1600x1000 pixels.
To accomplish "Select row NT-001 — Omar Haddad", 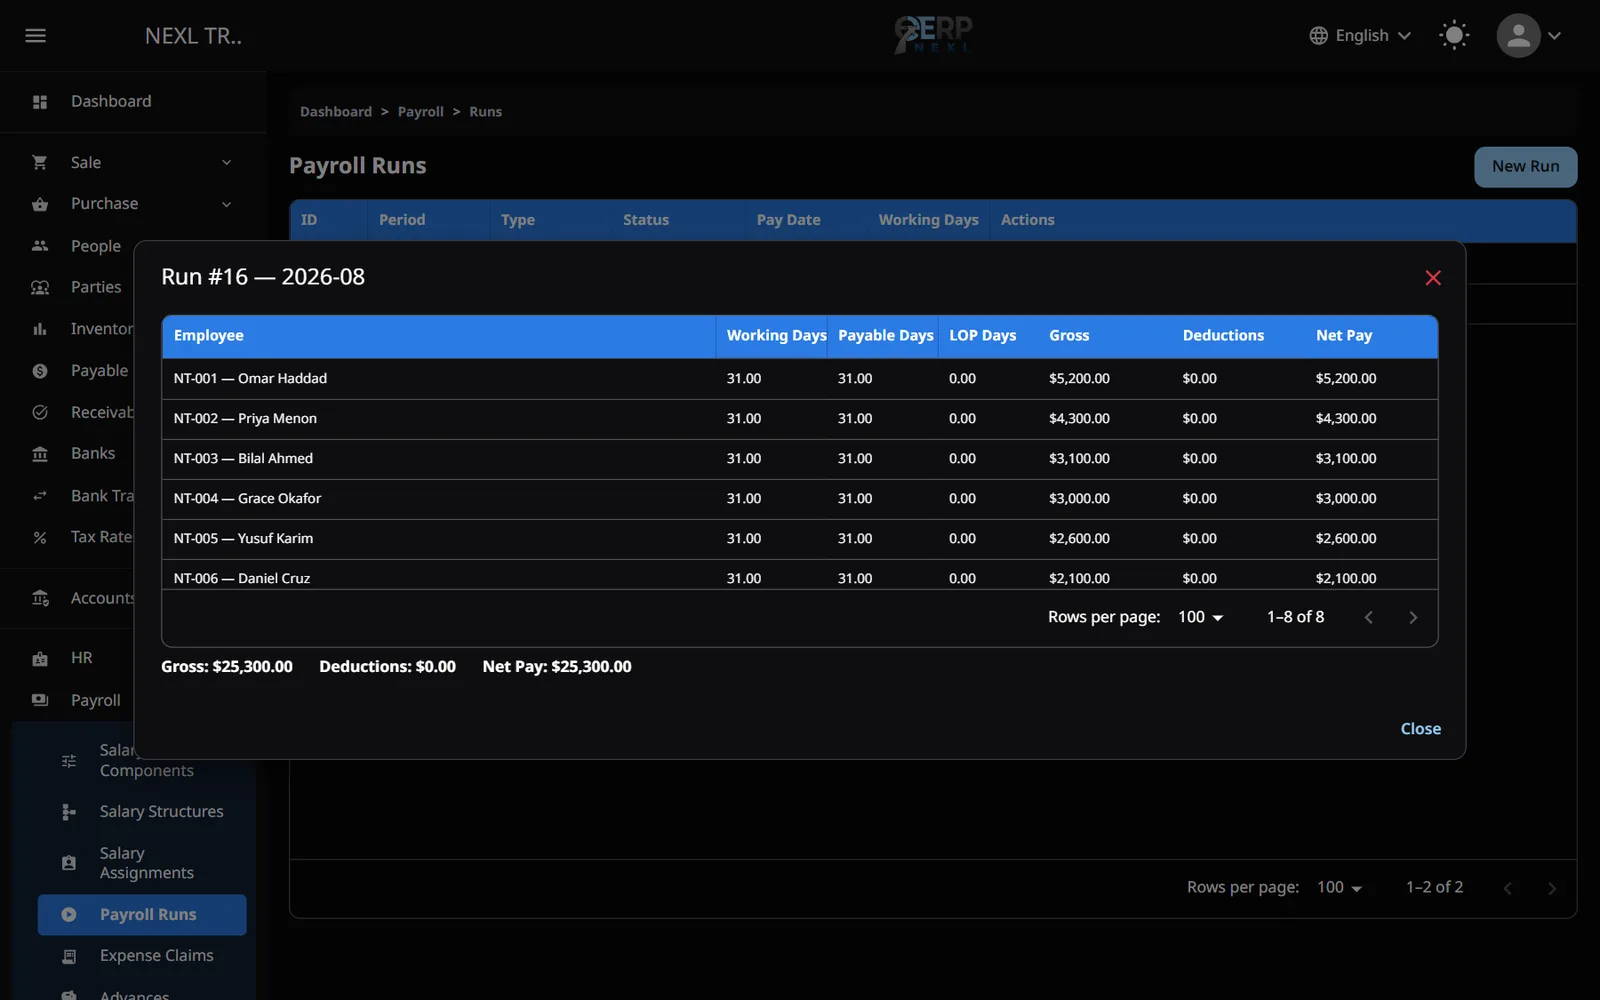I will tap(800, 379).
